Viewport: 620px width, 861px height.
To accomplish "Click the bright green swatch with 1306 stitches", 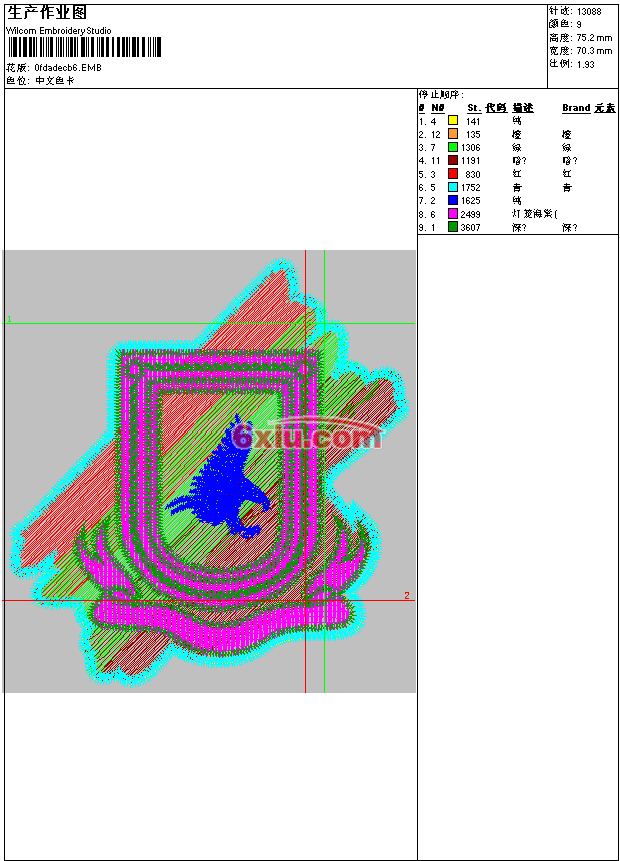I will tap(453, 147).
